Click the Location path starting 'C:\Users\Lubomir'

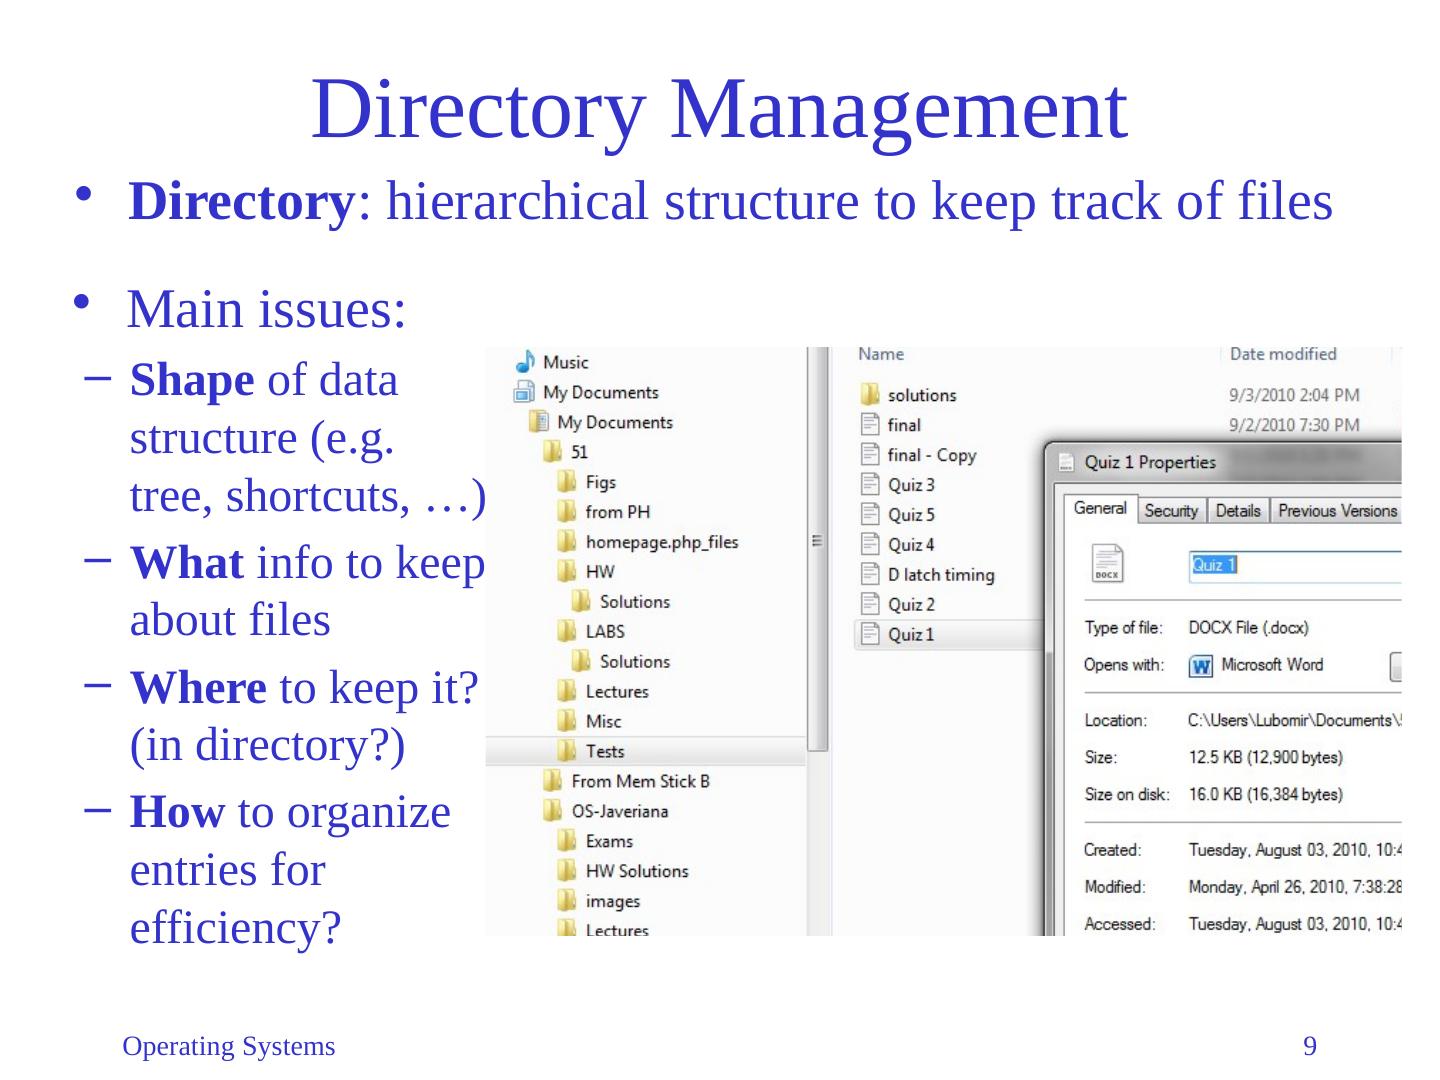pyautogui.click(x=1295, y=720)
